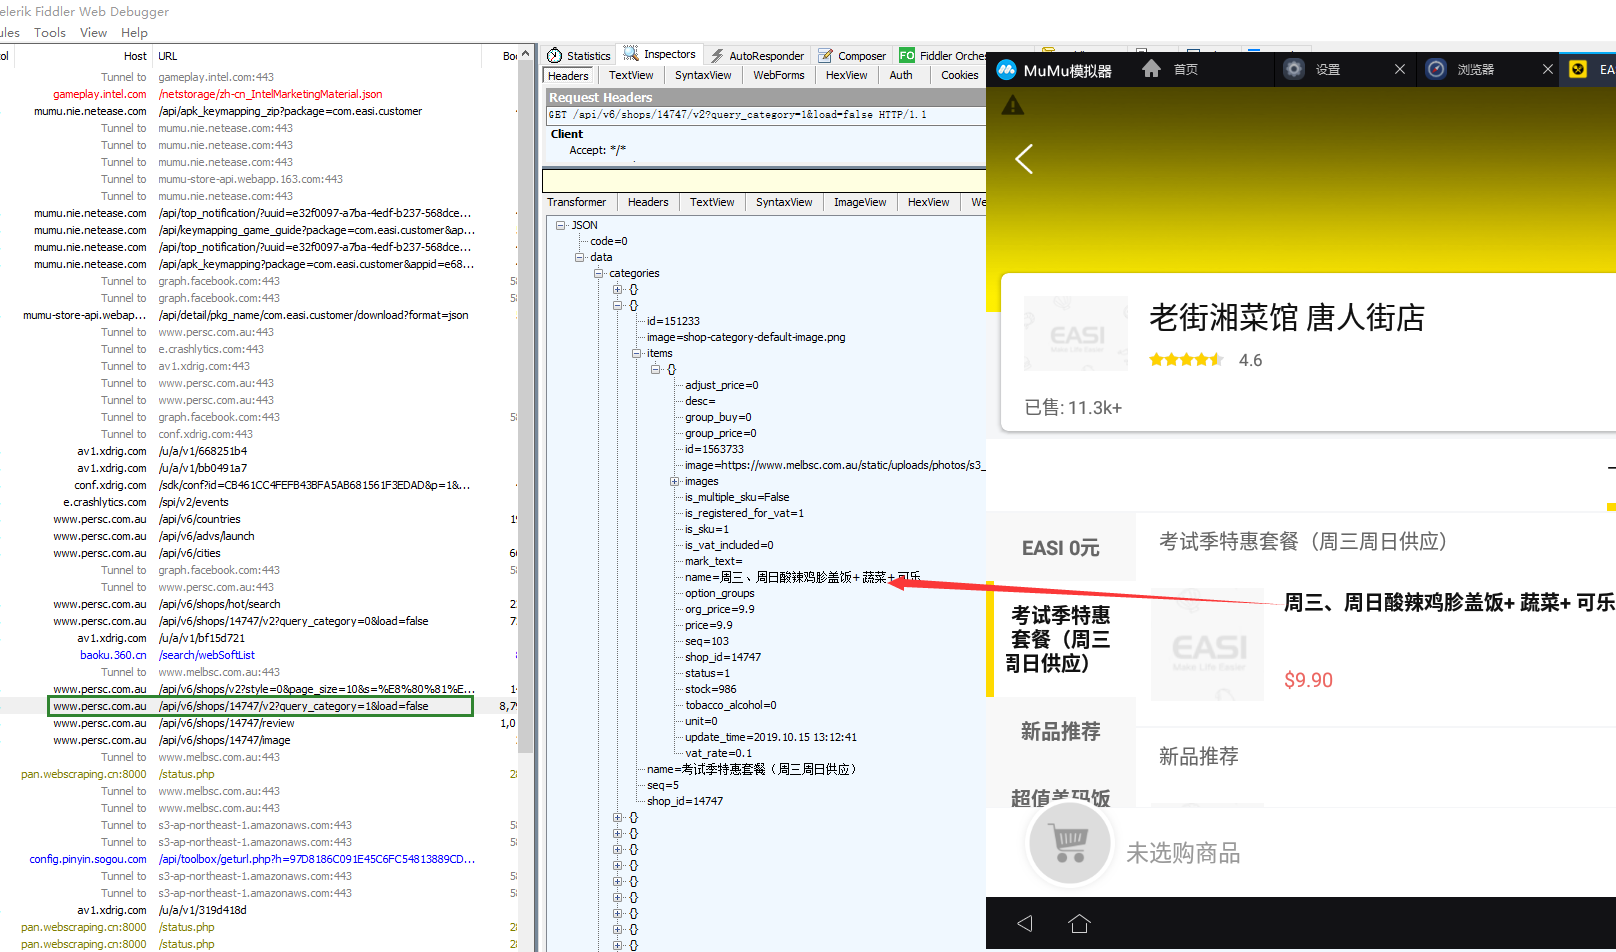The height and width of the screenshot is (952, 1616).
Task: Tap the Android back navigation triangle
Action: point(1025,923)
